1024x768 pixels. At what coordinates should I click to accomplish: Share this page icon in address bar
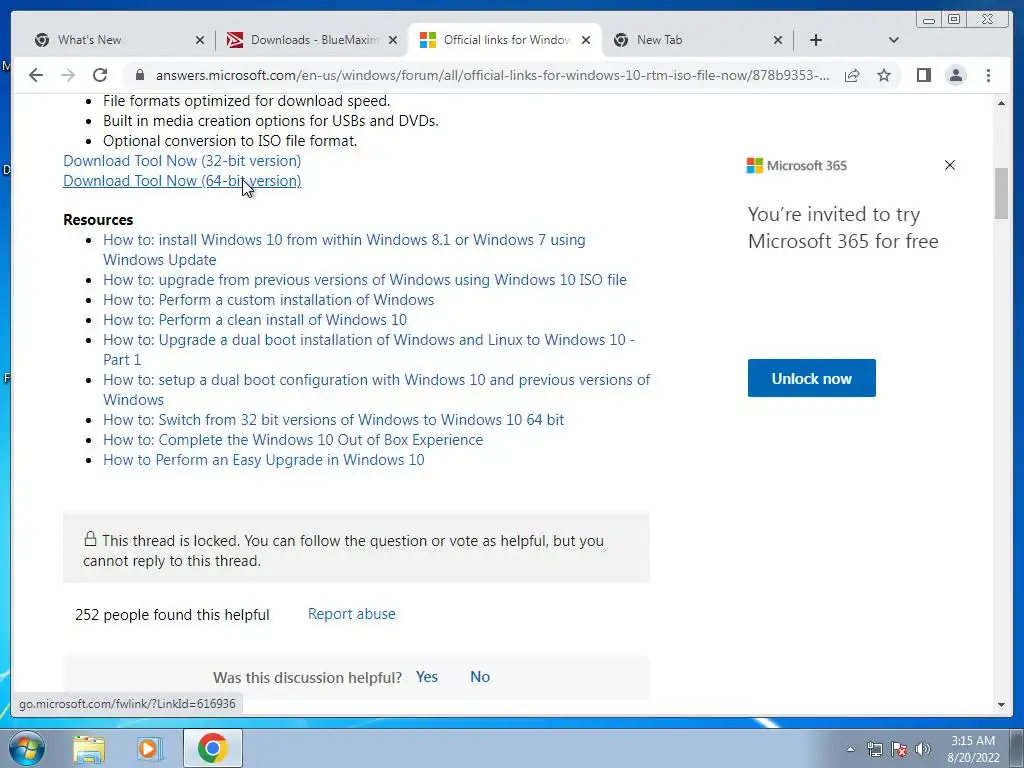coord(852,75)
